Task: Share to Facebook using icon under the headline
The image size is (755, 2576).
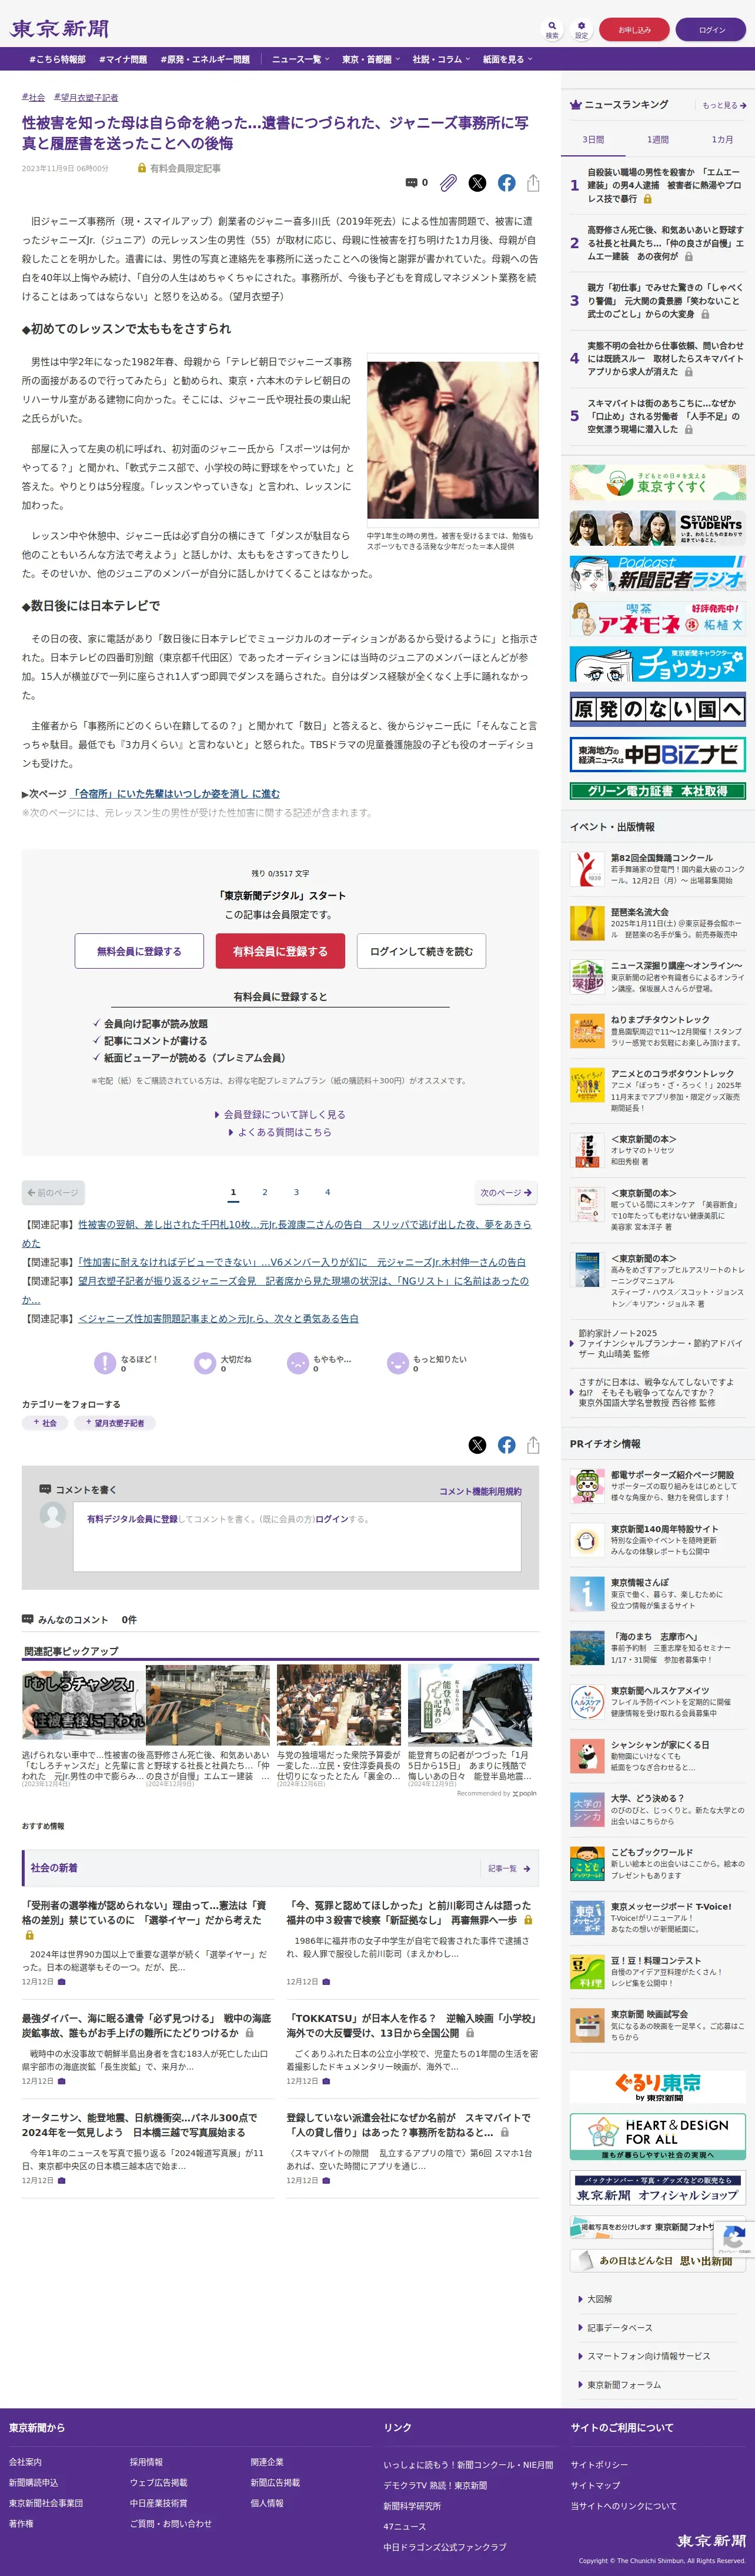Action: 507,183
